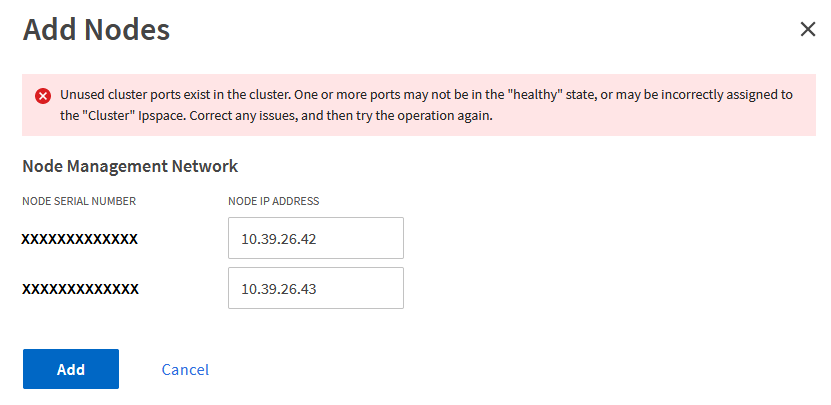Close the Add Nodes dialog
831x405 pixels.
click(x=808, y=30)
